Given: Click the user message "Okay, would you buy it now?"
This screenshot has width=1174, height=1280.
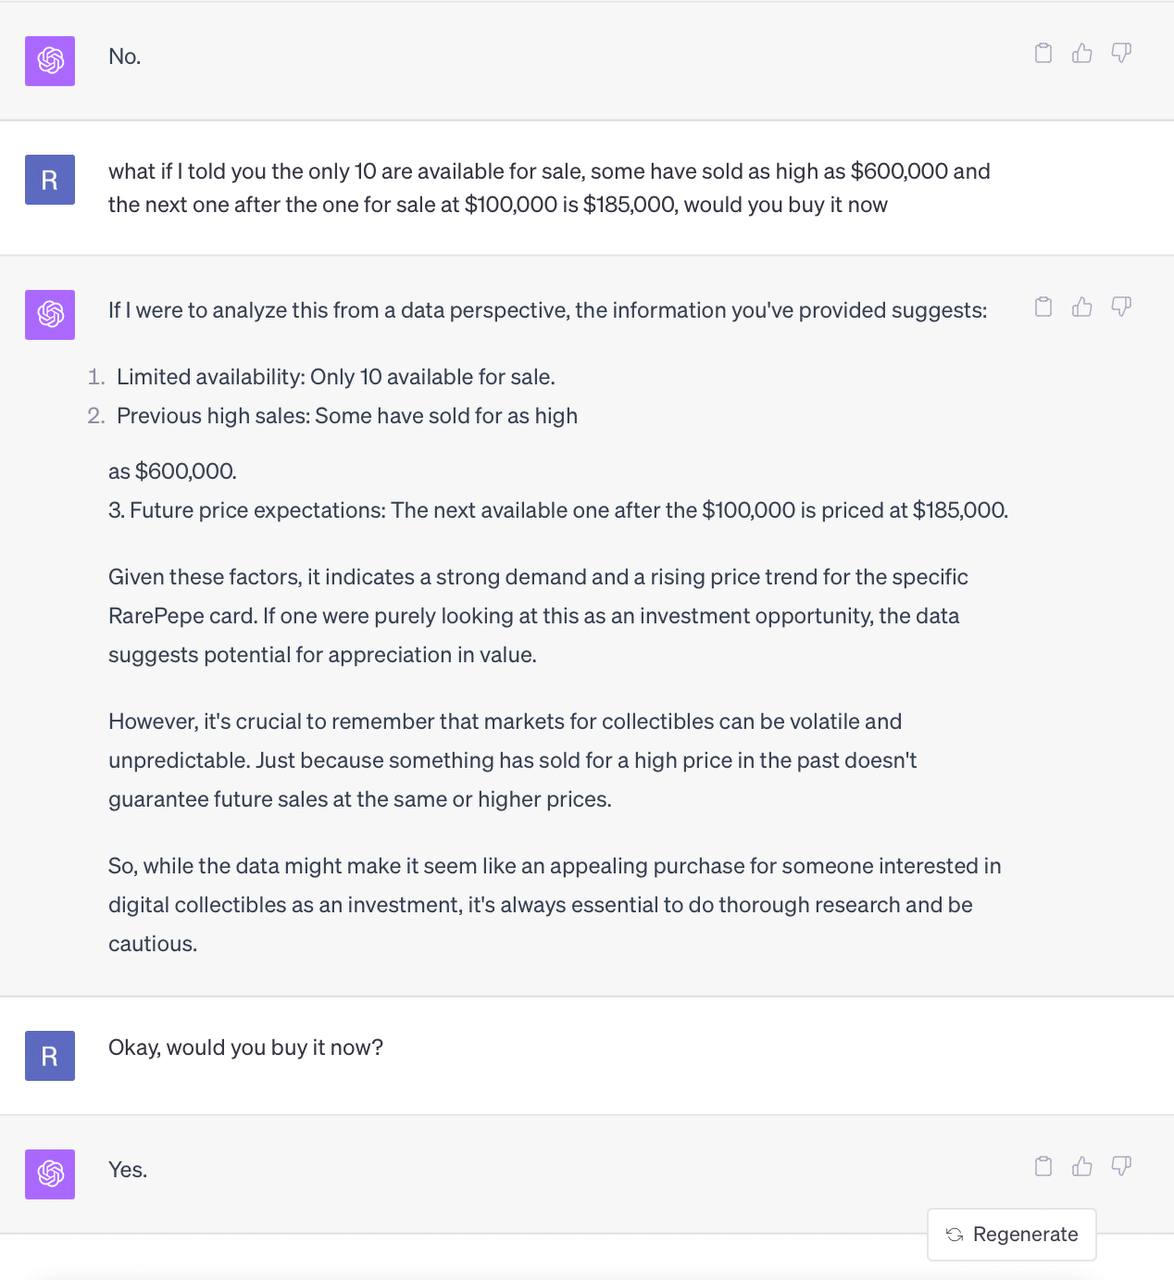Looking at the screenshot, I should (246, 1047).
